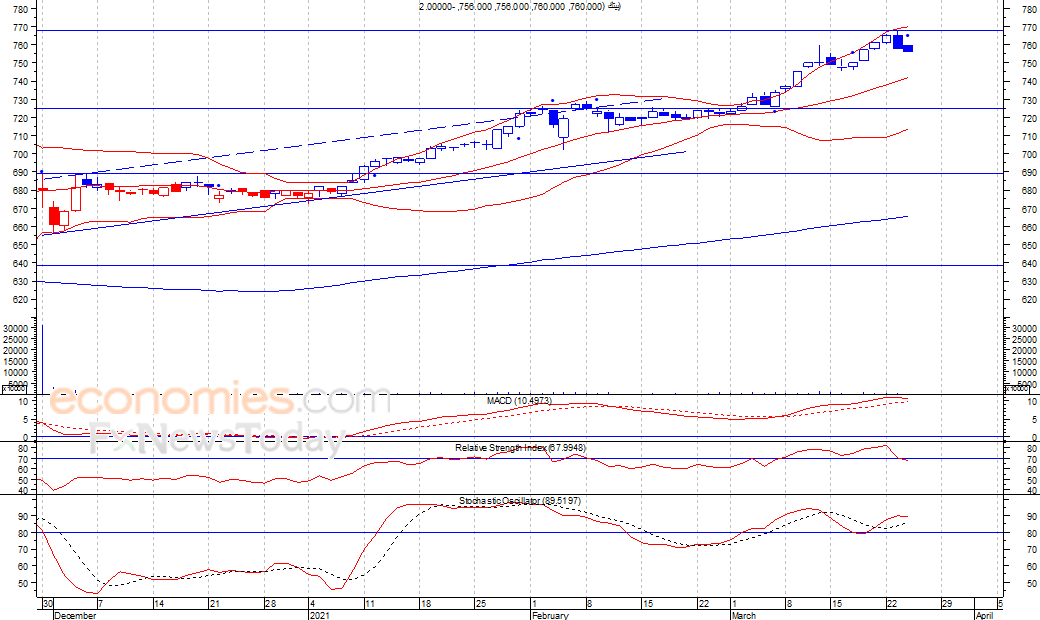Click the 5 value on left MACD axis
The height and width of the screenshot is (620, 1040).
(25, 420)
